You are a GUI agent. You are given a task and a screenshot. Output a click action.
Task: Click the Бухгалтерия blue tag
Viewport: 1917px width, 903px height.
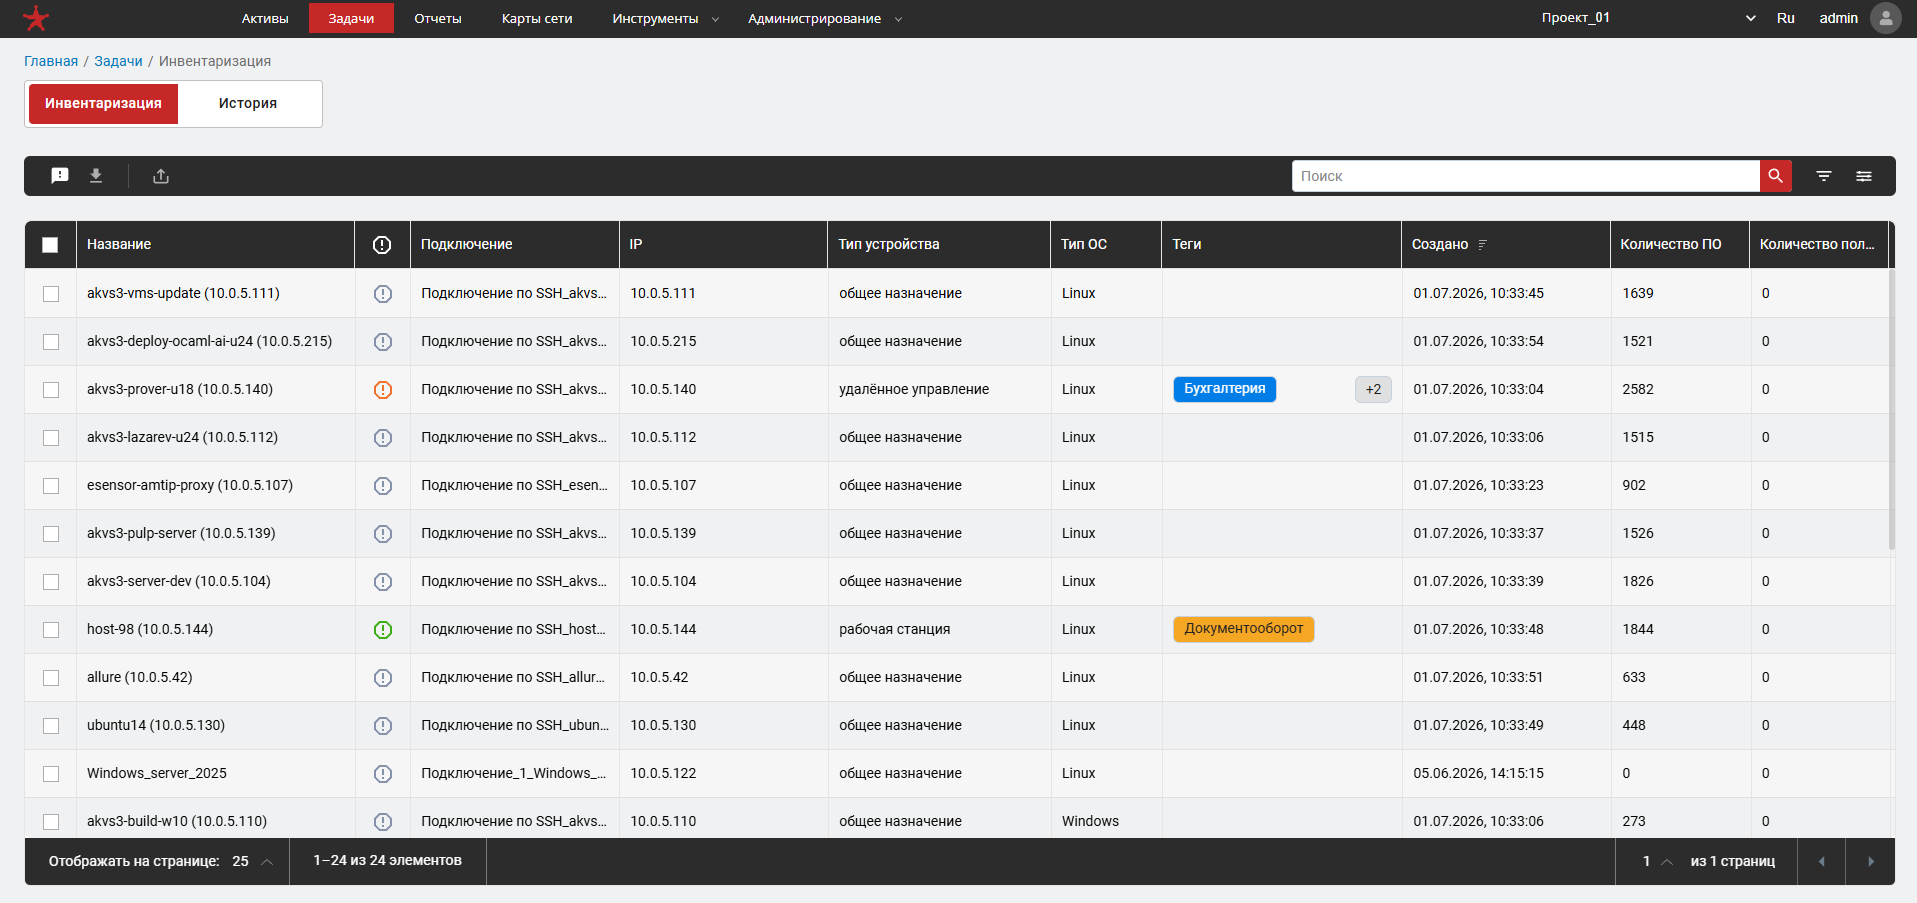click(x=1225, y=389)
